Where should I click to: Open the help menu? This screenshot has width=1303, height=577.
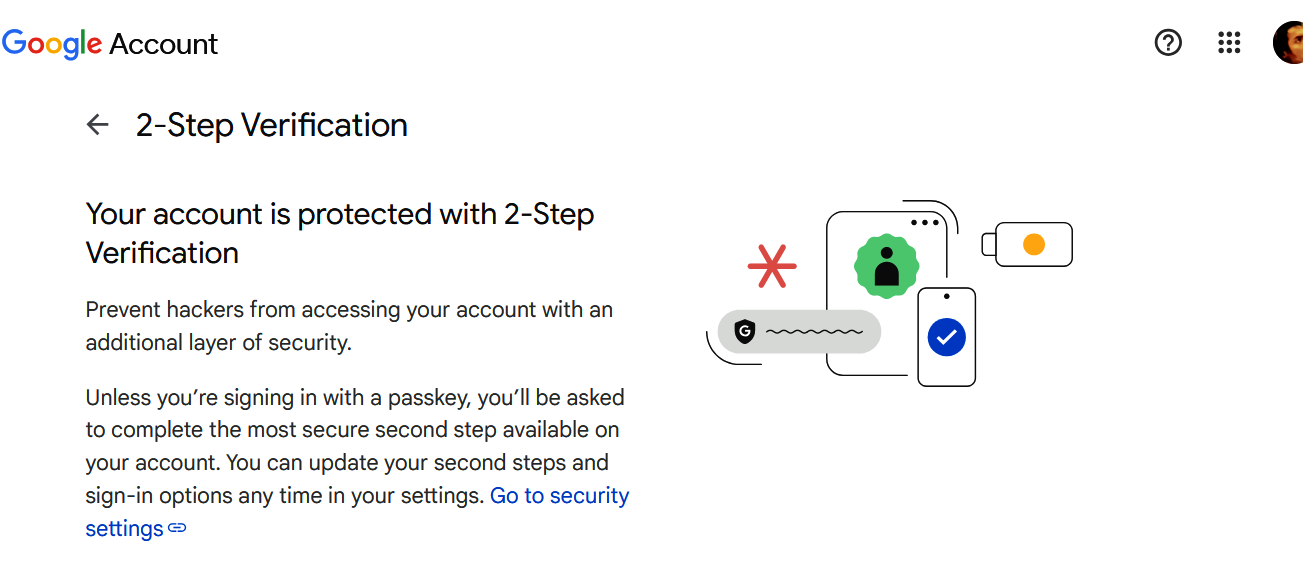(x=1167, y=43)
